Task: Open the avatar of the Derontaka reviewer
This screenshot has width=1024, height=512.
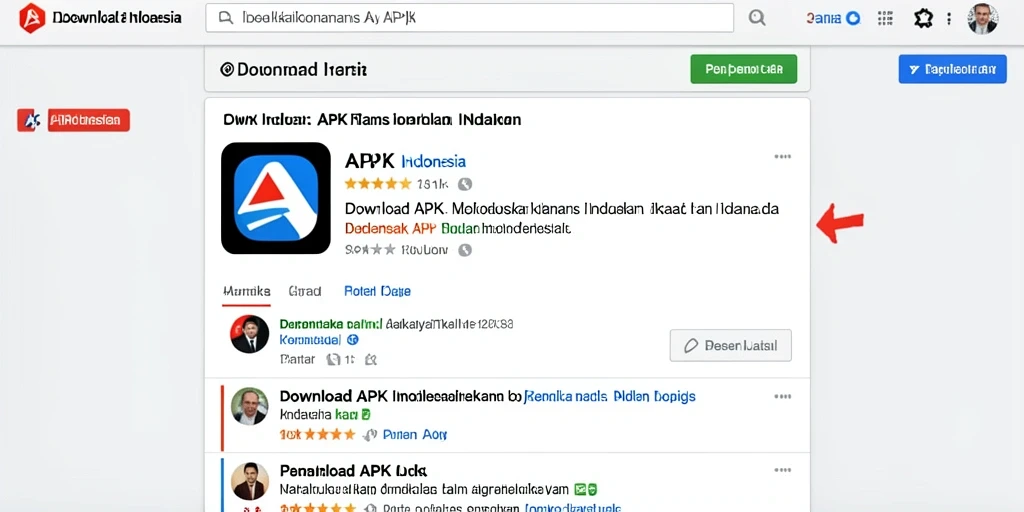Action: (249, 334)
